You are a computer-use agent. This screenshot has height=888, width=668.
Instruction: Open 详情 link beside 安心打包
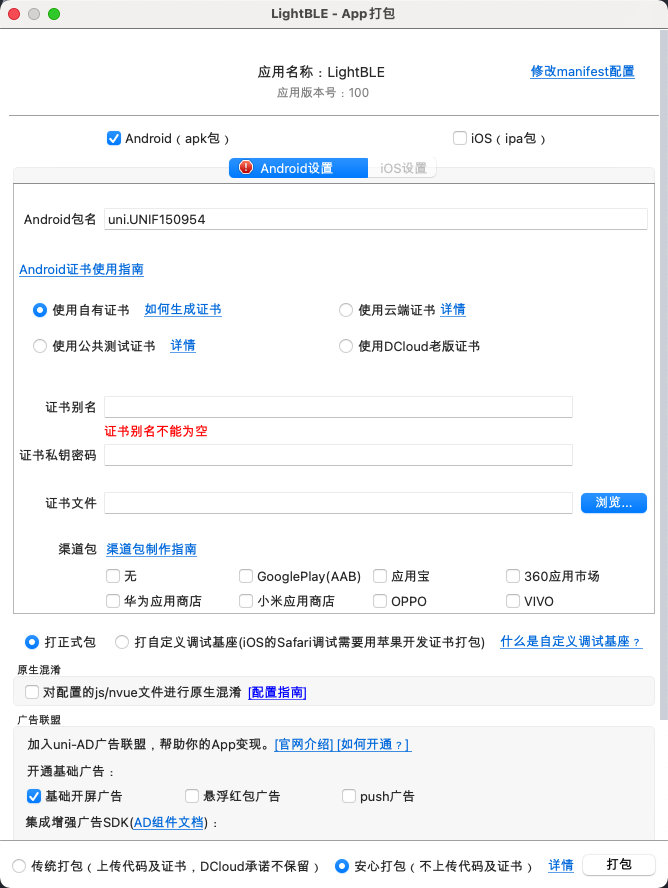[x=561, y=866]
